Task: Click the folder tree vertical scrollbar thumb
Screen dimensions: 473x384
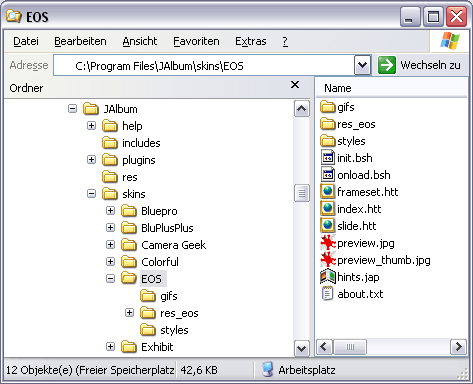Action: click(x=302, y=193)
